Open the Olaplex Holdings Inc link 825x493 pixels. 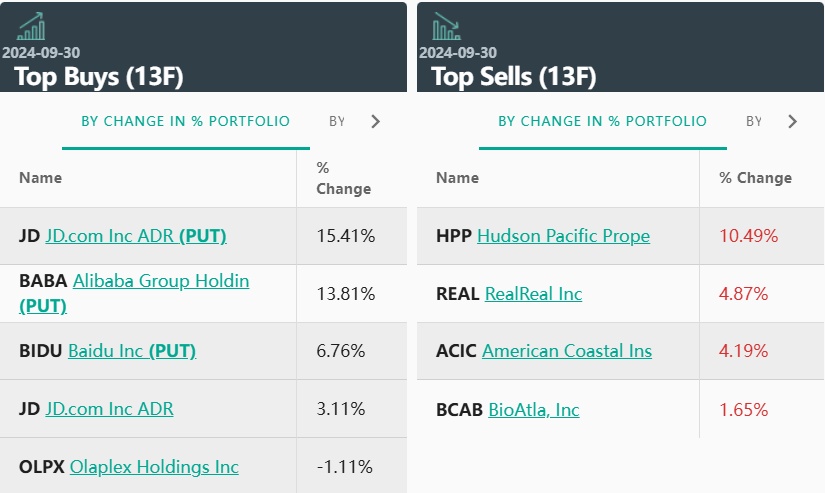pyautogui.click(x=154, y=467)
